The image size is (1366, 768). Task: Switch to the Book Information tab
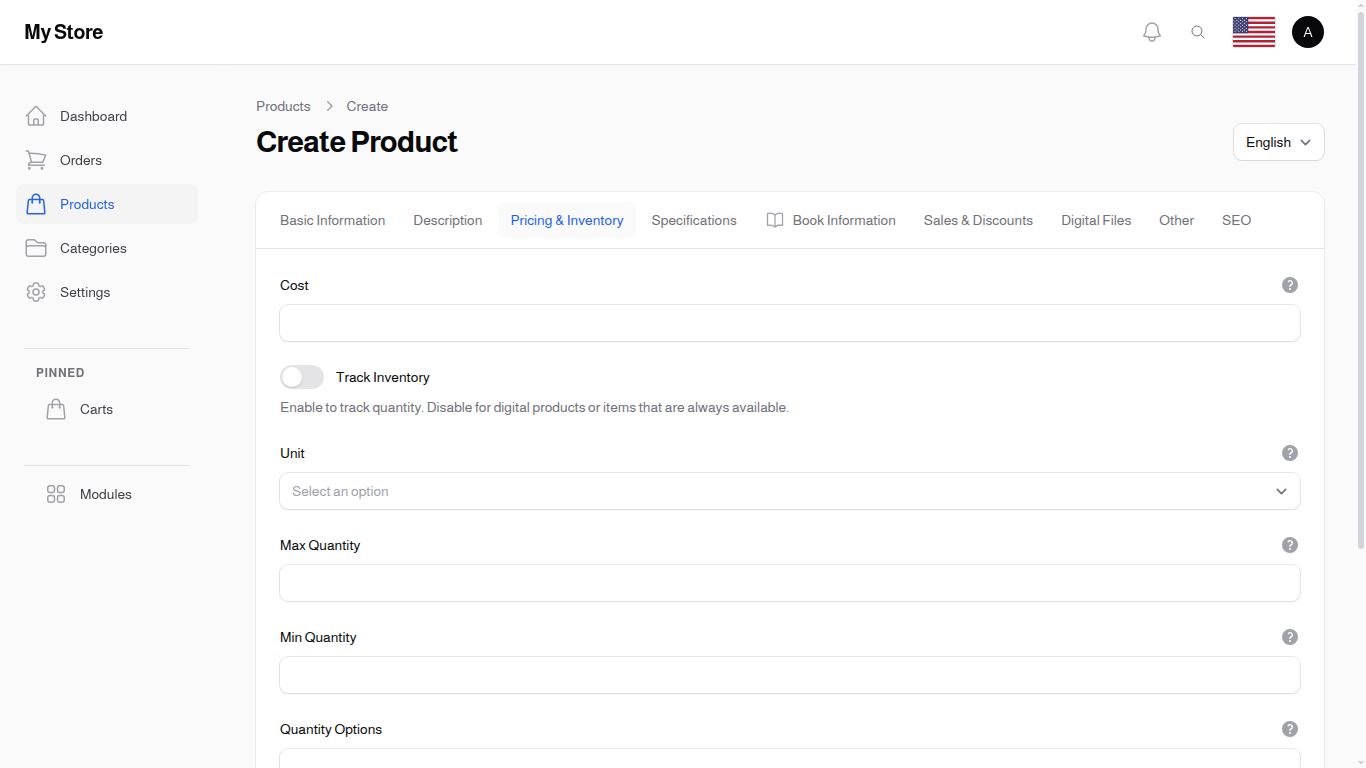tap(831, 220)
